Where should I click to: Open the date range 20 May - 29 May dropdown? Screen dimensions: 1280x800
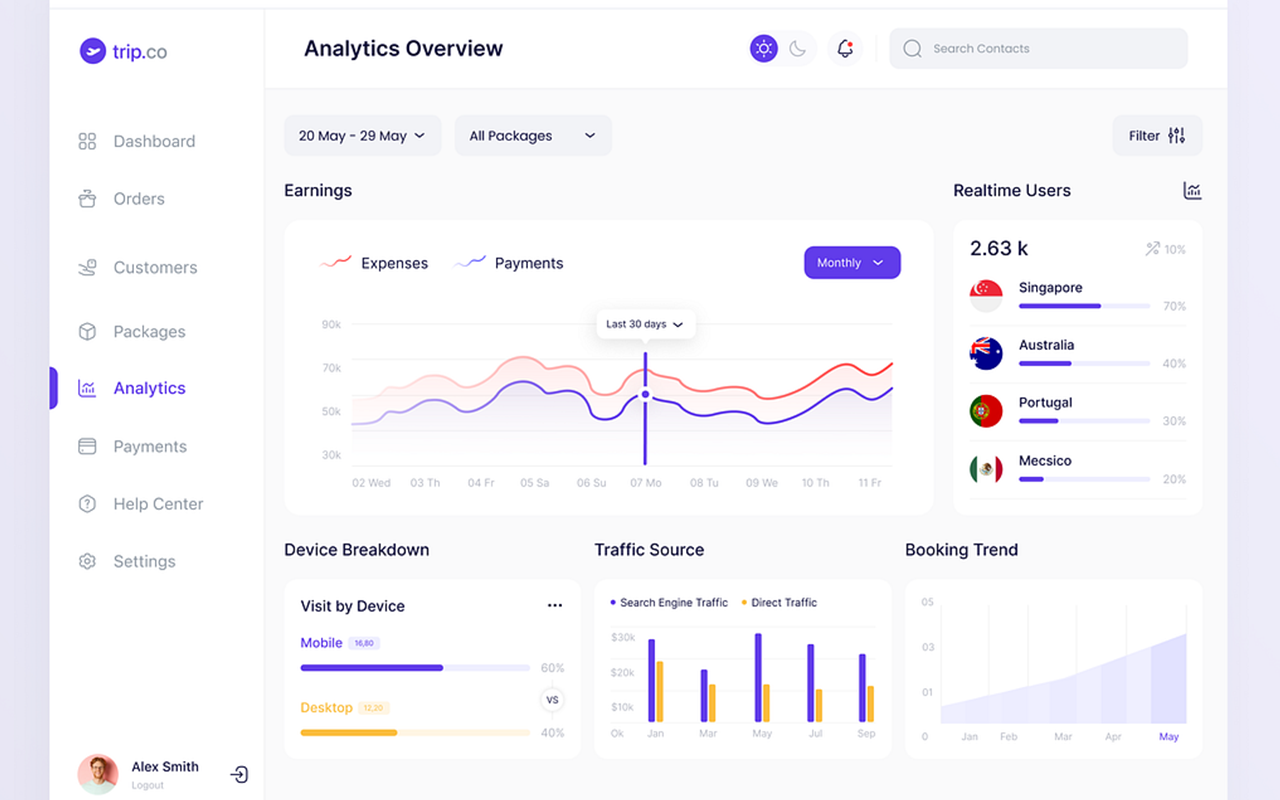tap(362, 135)
